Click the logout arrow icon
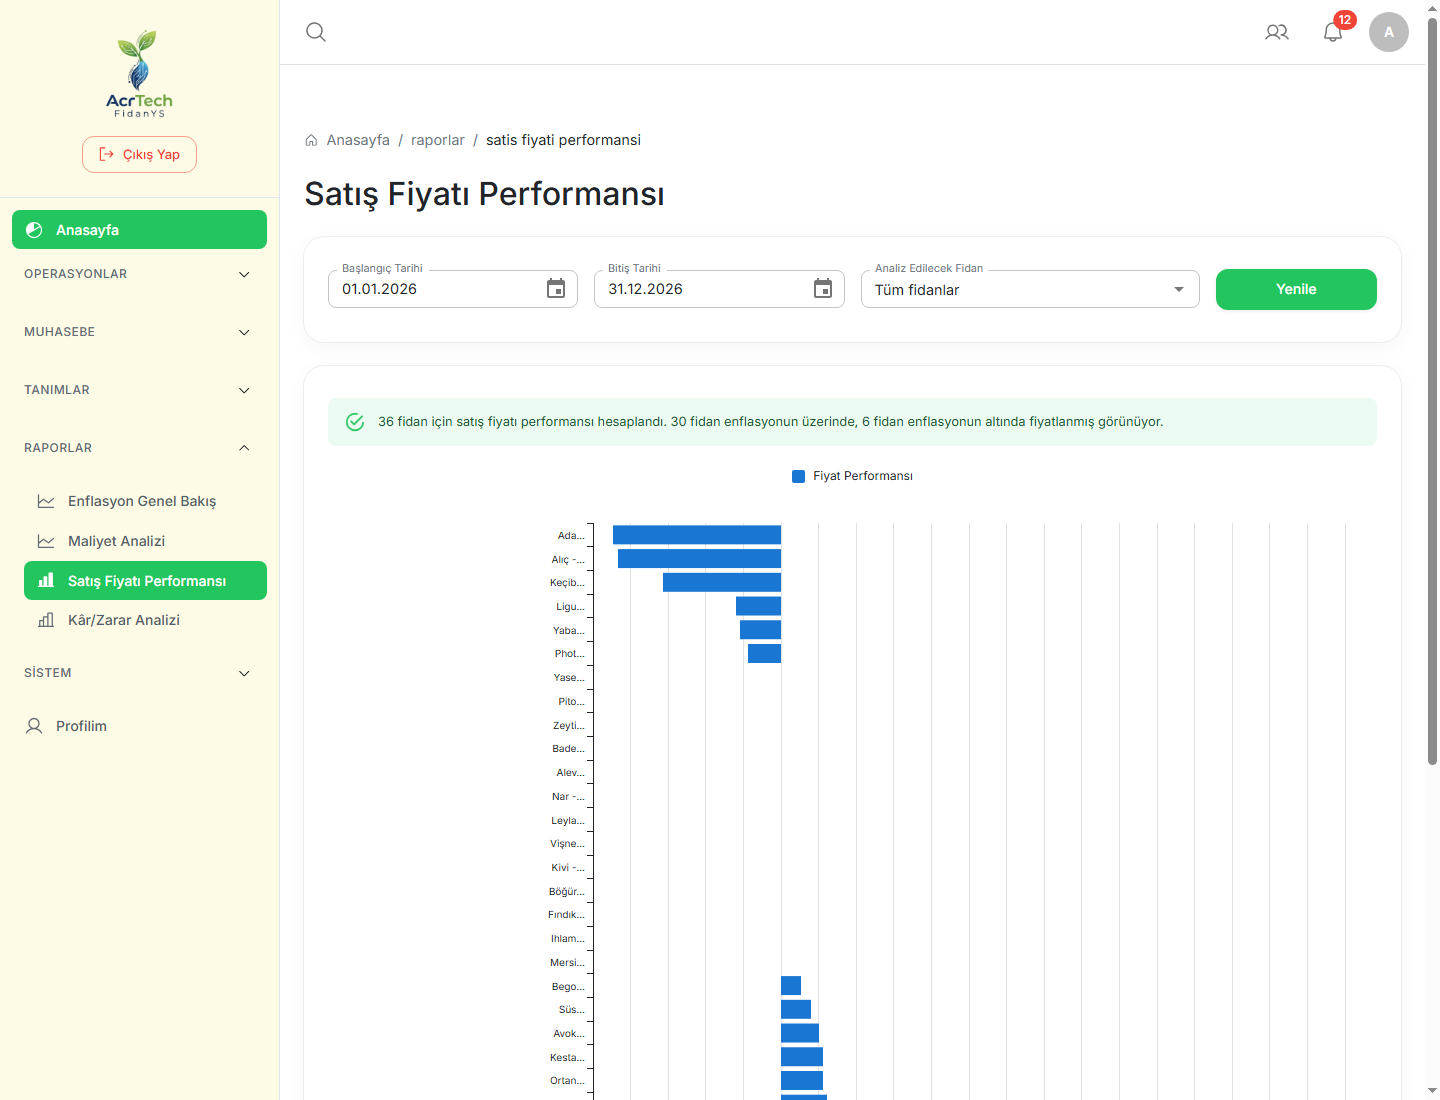1440x1100 pixels. [x=106, y=154]
